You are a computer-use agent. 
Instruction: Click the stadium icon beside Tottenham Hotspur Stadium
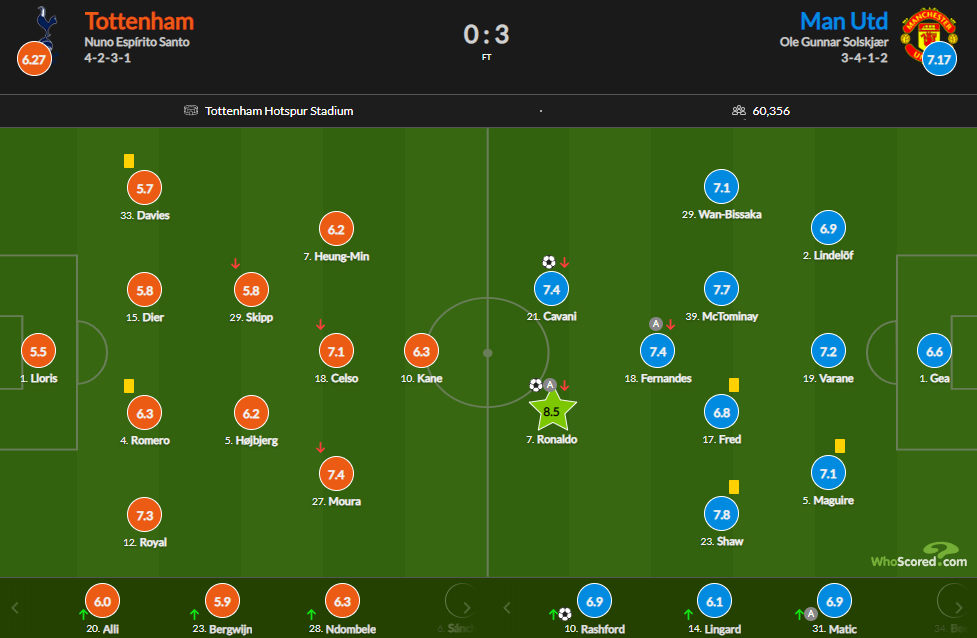tap(191, 110)
